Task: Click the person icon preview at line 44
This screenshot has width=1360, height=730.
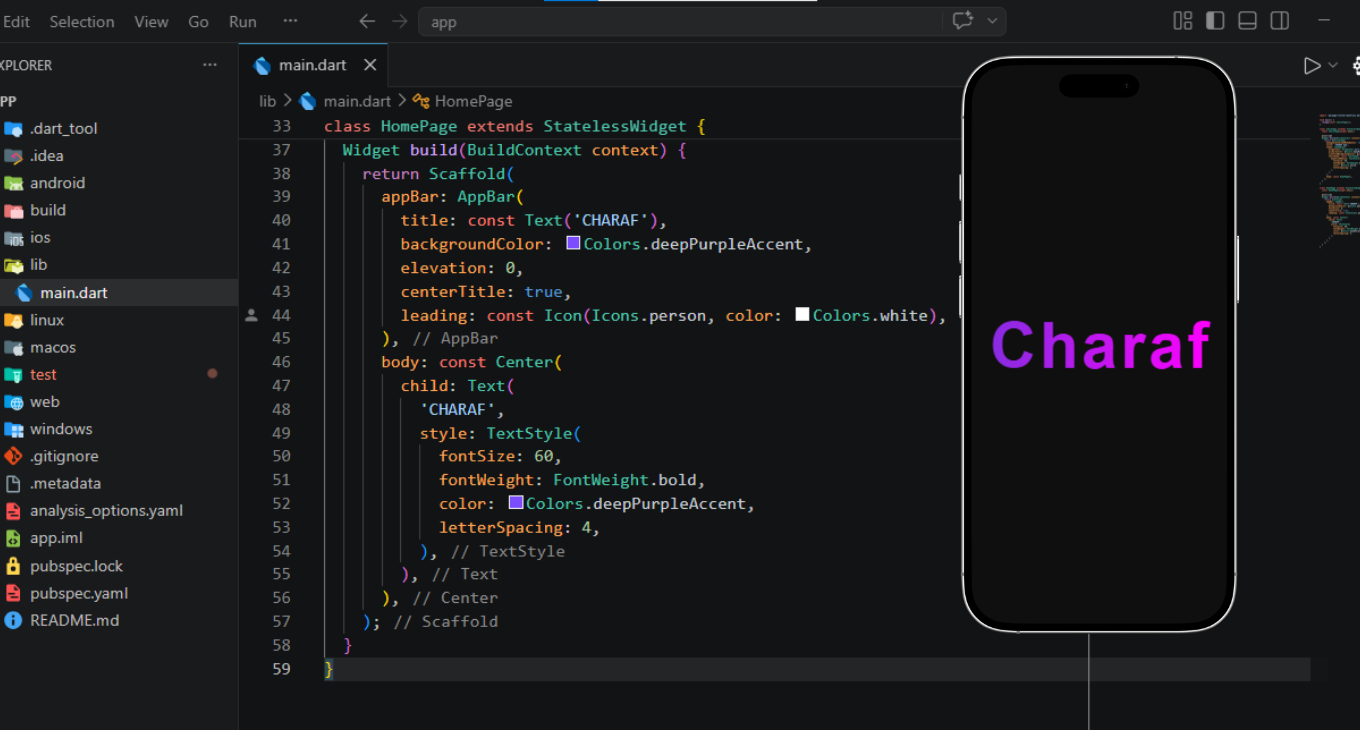Action: click(251, 315)
